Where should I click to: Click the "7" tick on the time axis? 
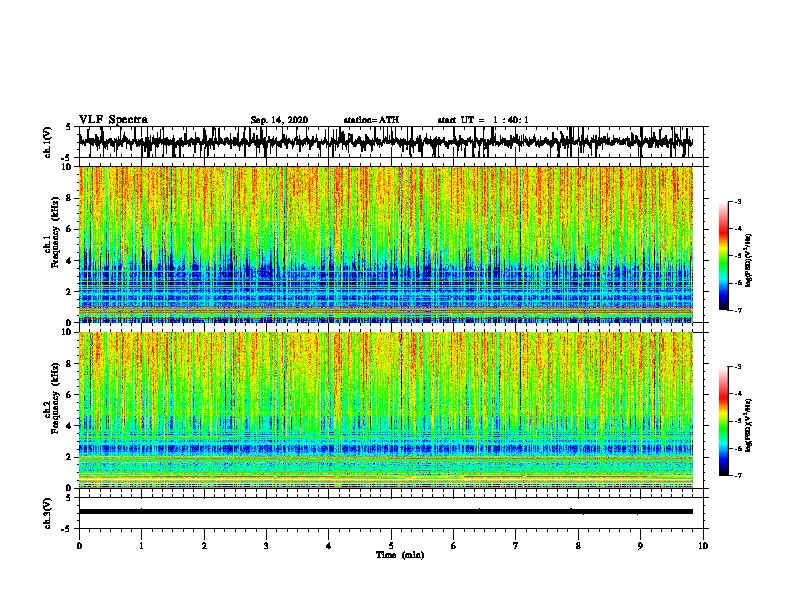(x=516, y=546)
